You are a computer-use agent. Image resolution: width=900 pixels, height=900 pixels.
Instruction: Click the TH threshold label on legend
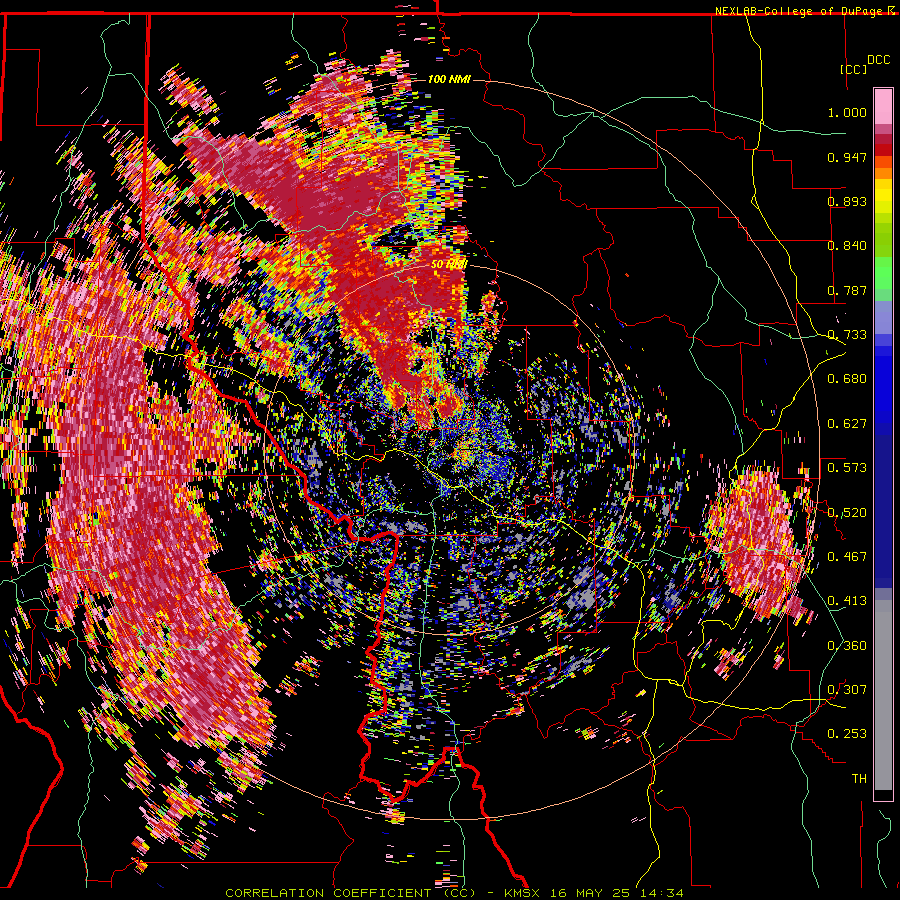coord(859,779)
